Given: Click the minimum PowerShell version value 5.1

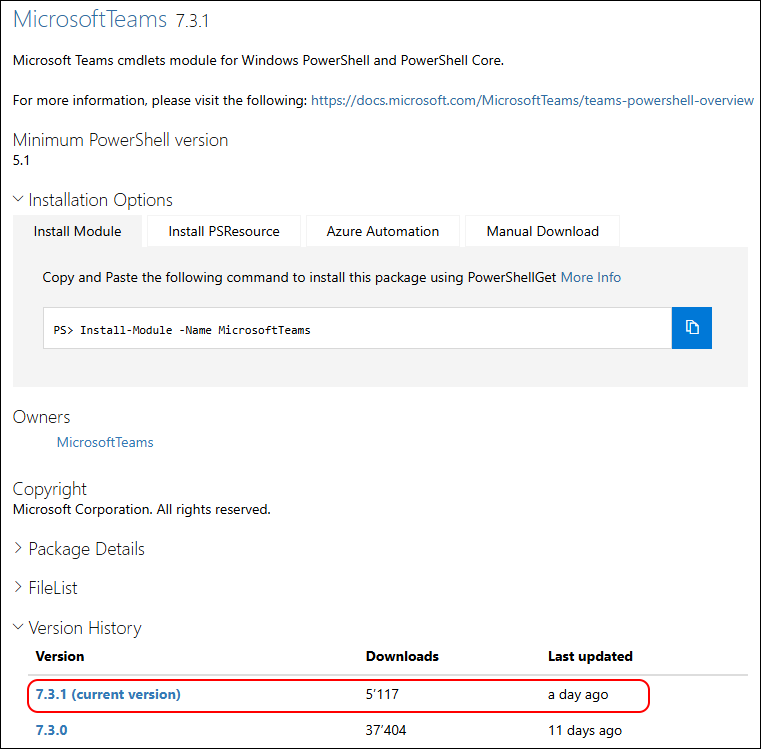Looking at the screenshot, I should tap(21, 160).
